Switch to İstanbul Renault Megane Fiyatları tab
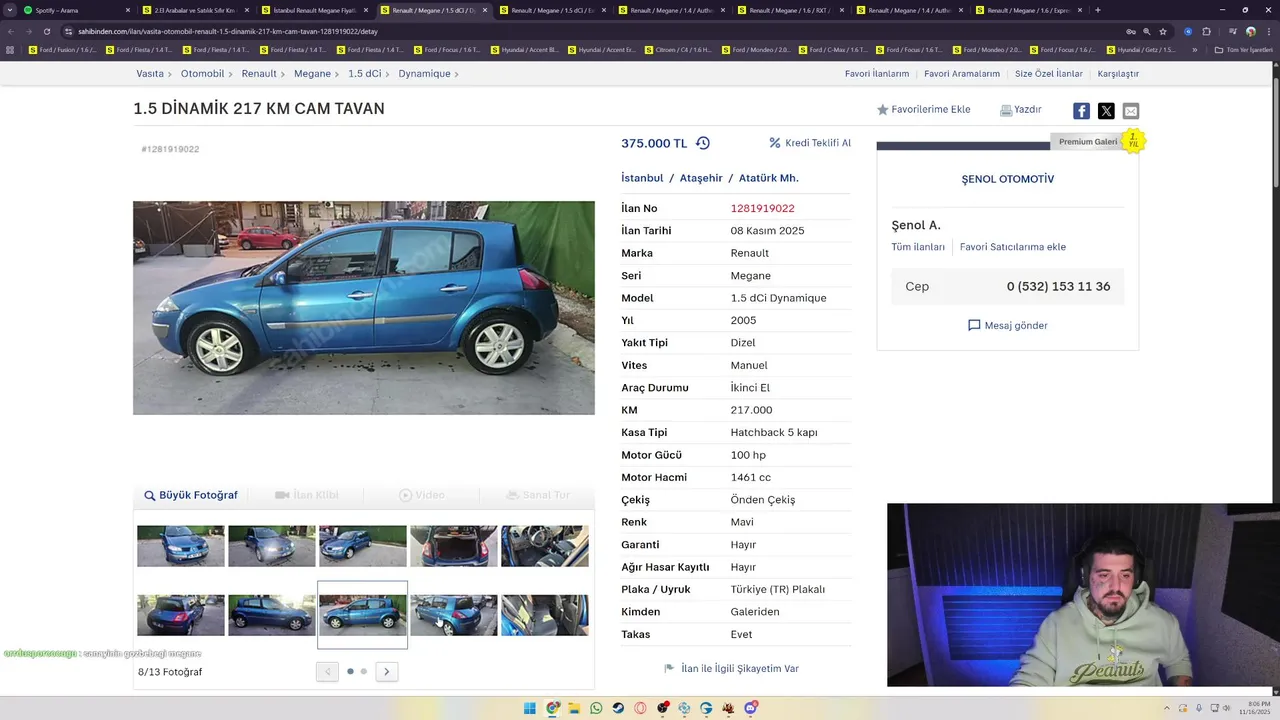Viewport: 1280px width, 720px height. tap(313, 10)
